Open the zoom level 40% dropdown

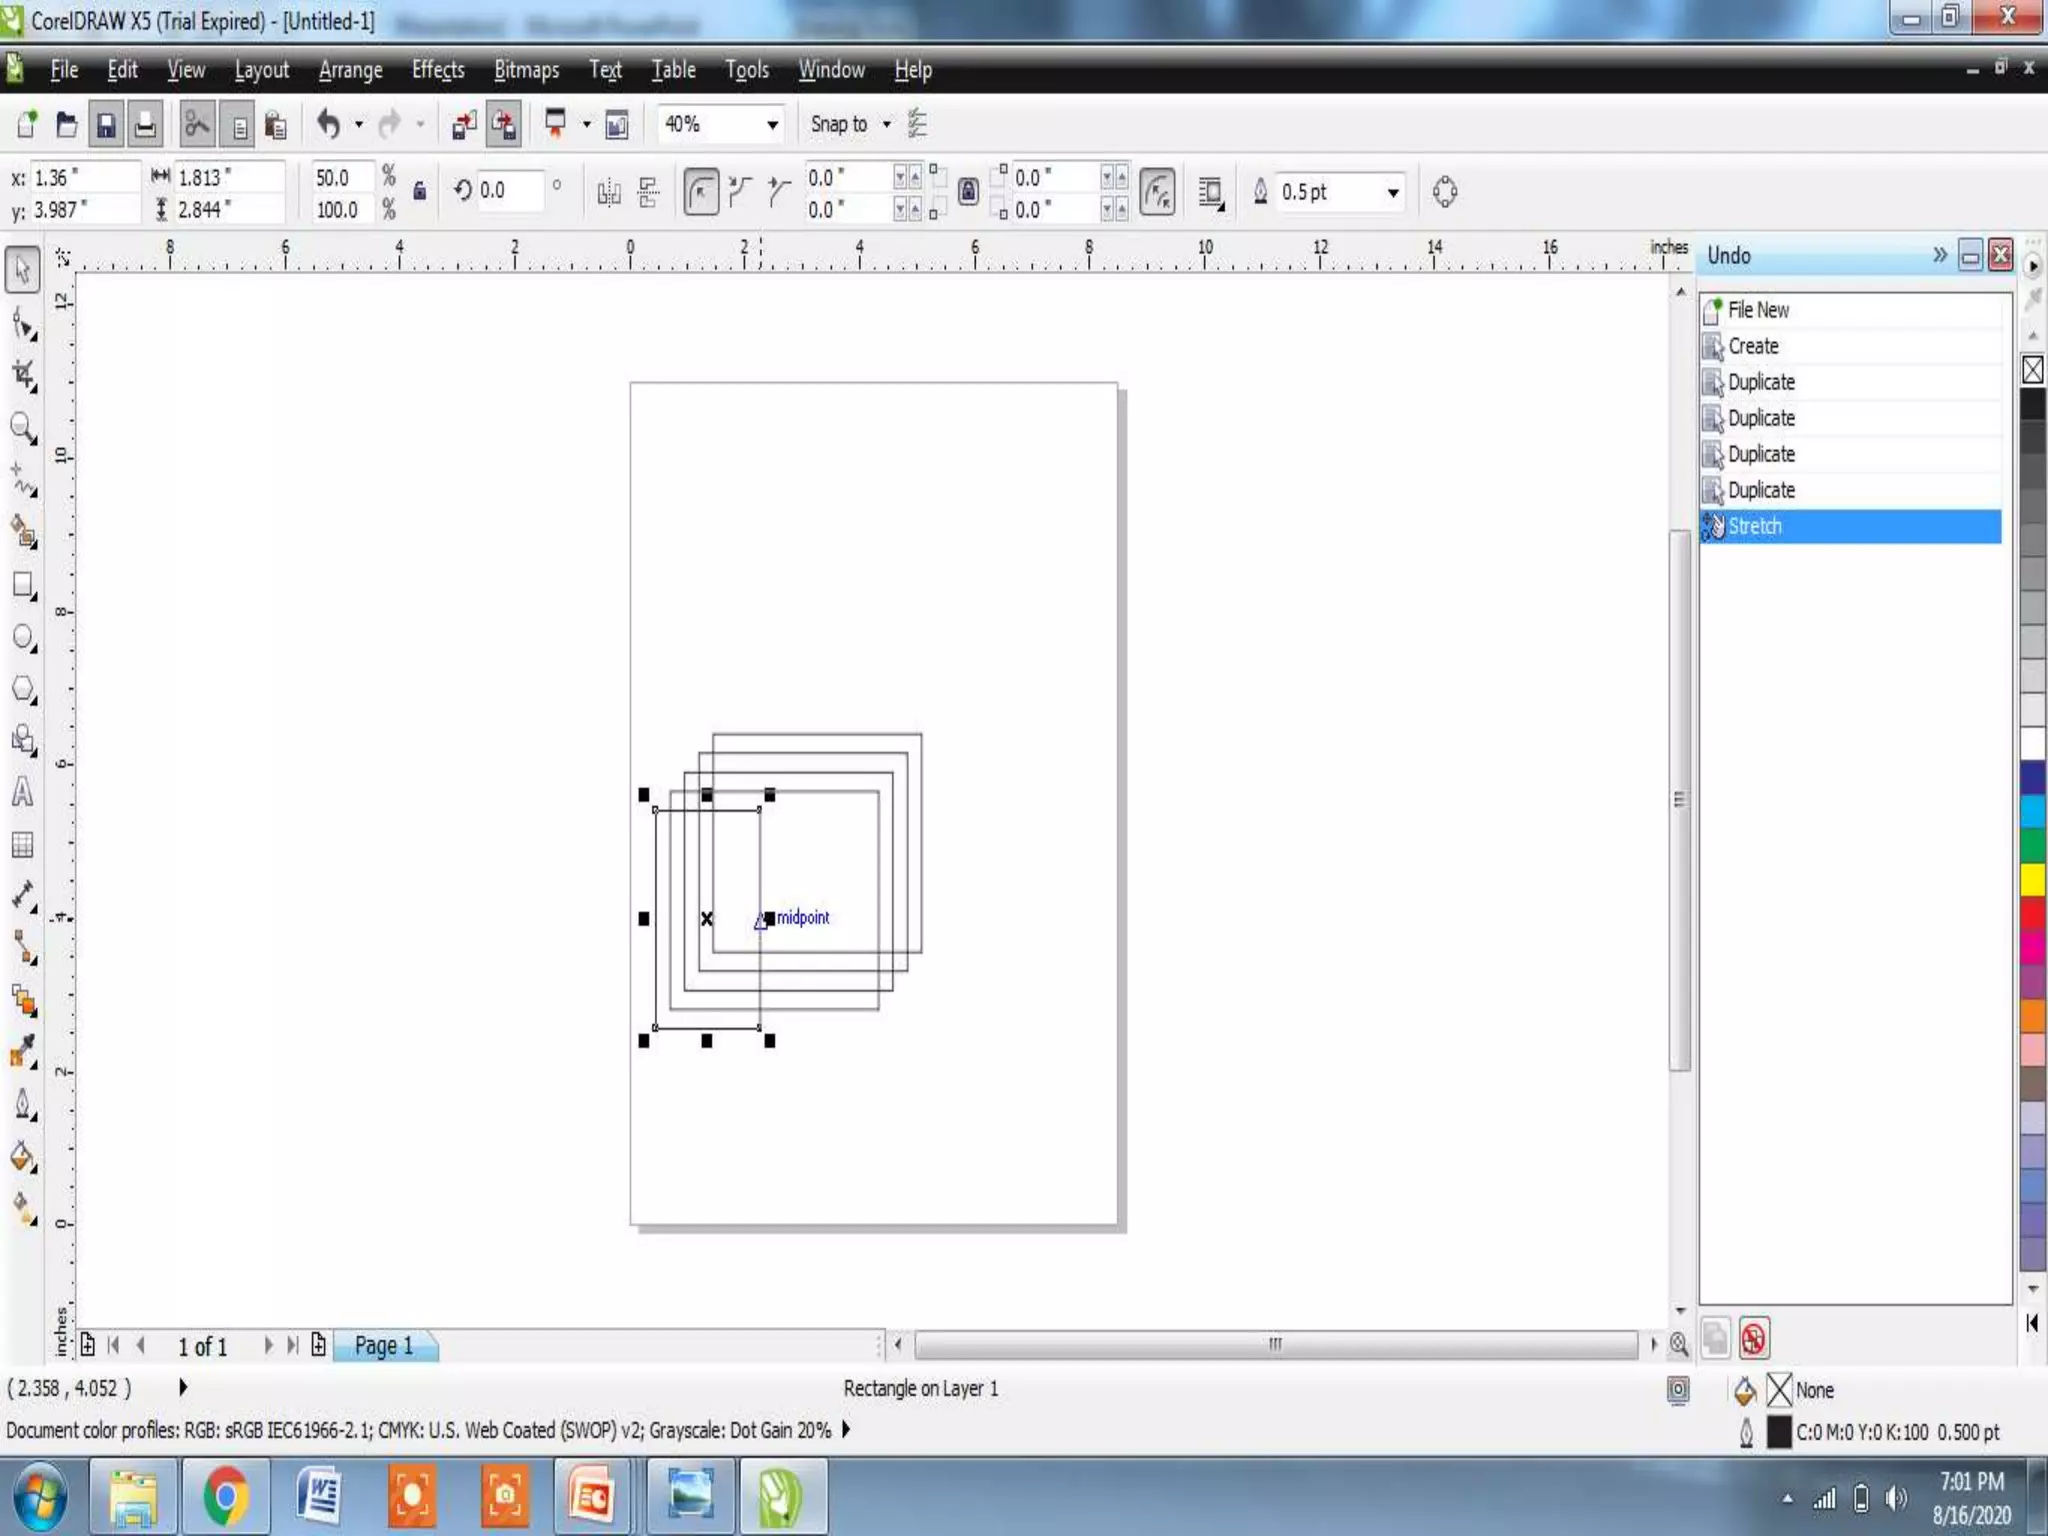pyautogui.click(x=772, y=125)
